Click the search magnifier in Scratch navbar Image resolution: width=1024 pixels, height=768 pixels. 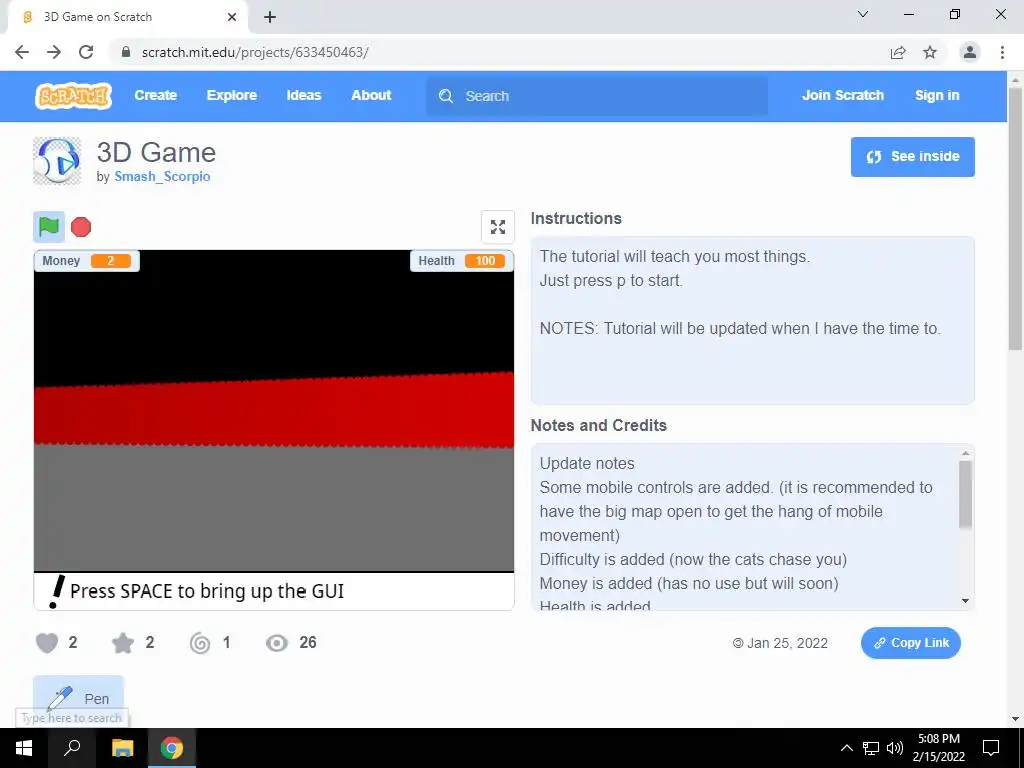[446, 96]
